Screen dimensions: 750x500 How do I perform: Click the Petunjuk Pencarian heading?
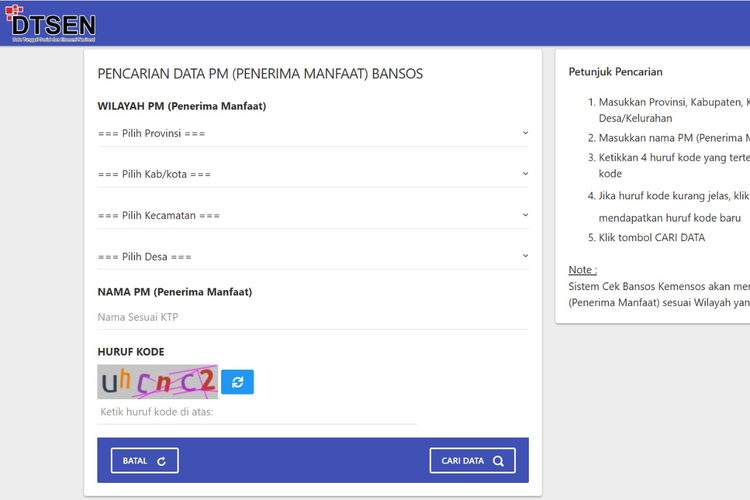coord(615,72)
